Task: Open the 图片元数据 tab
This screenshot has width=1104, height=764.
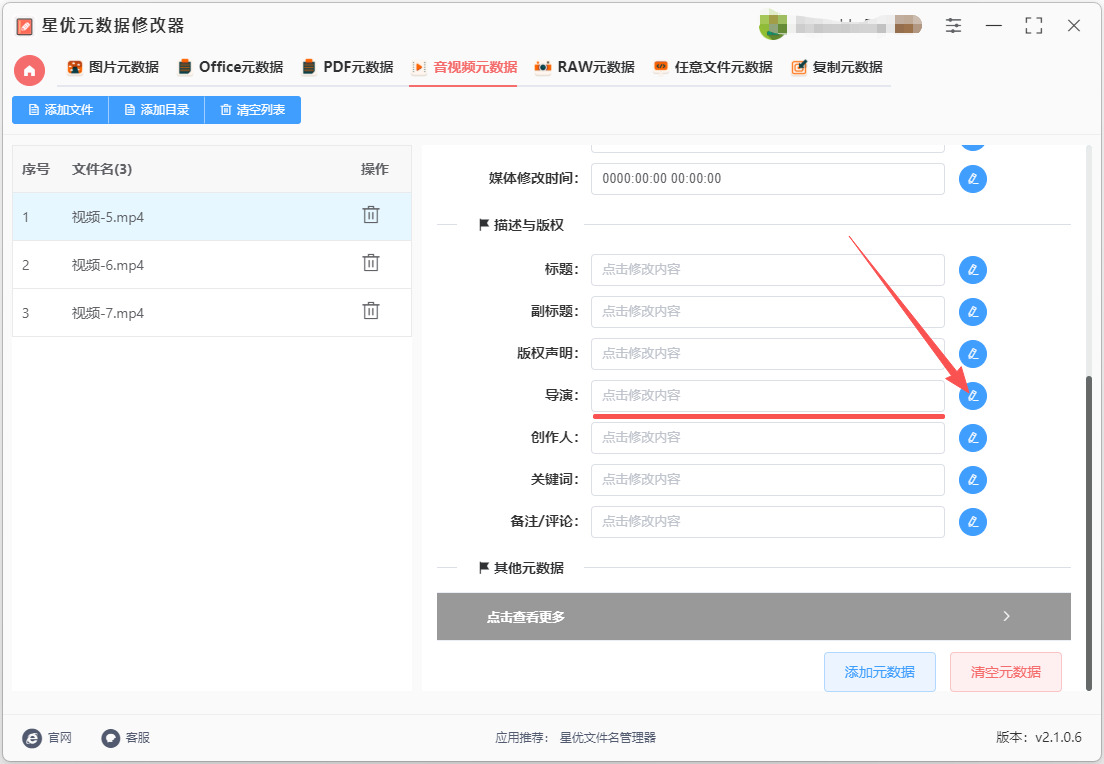Action: click(x=113, y=68)
